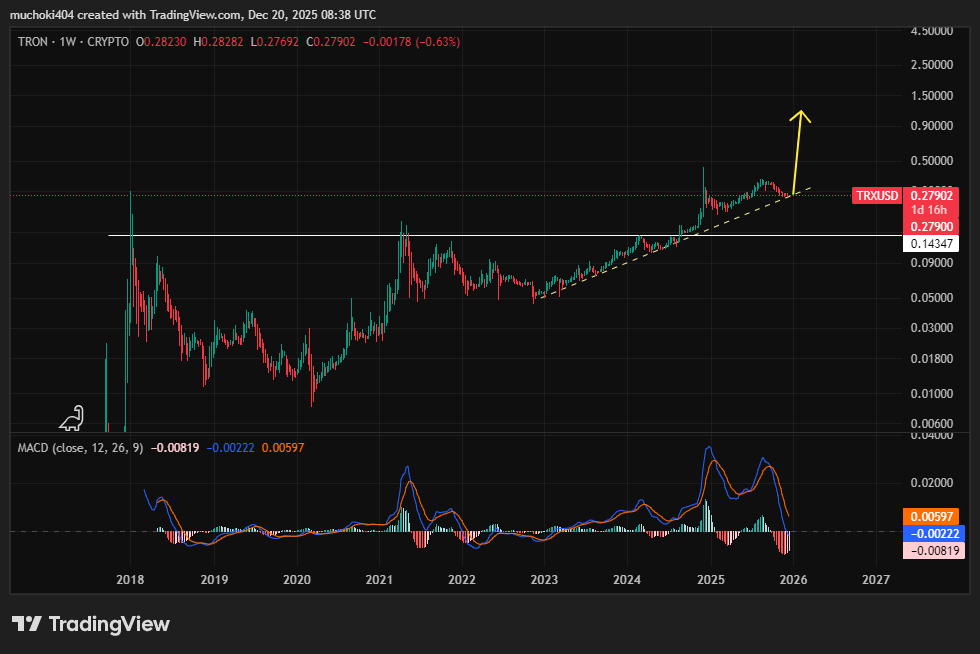Click the orange 0.00597 MACD signal tag
This screenshot has width=980, height=654.
(930, 516)
